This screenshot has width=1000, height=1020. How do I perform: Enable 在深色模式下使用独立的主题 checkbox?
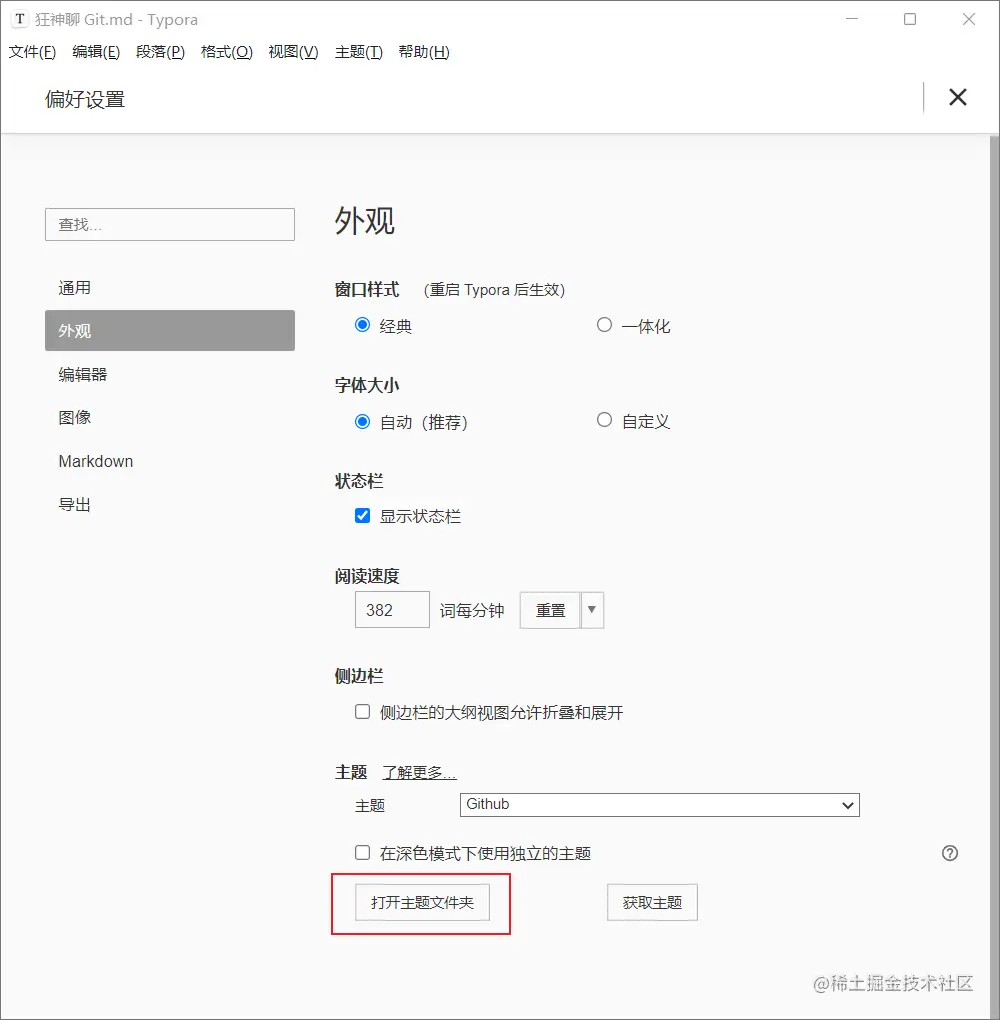pyautogui.click(x=362, y=853)
